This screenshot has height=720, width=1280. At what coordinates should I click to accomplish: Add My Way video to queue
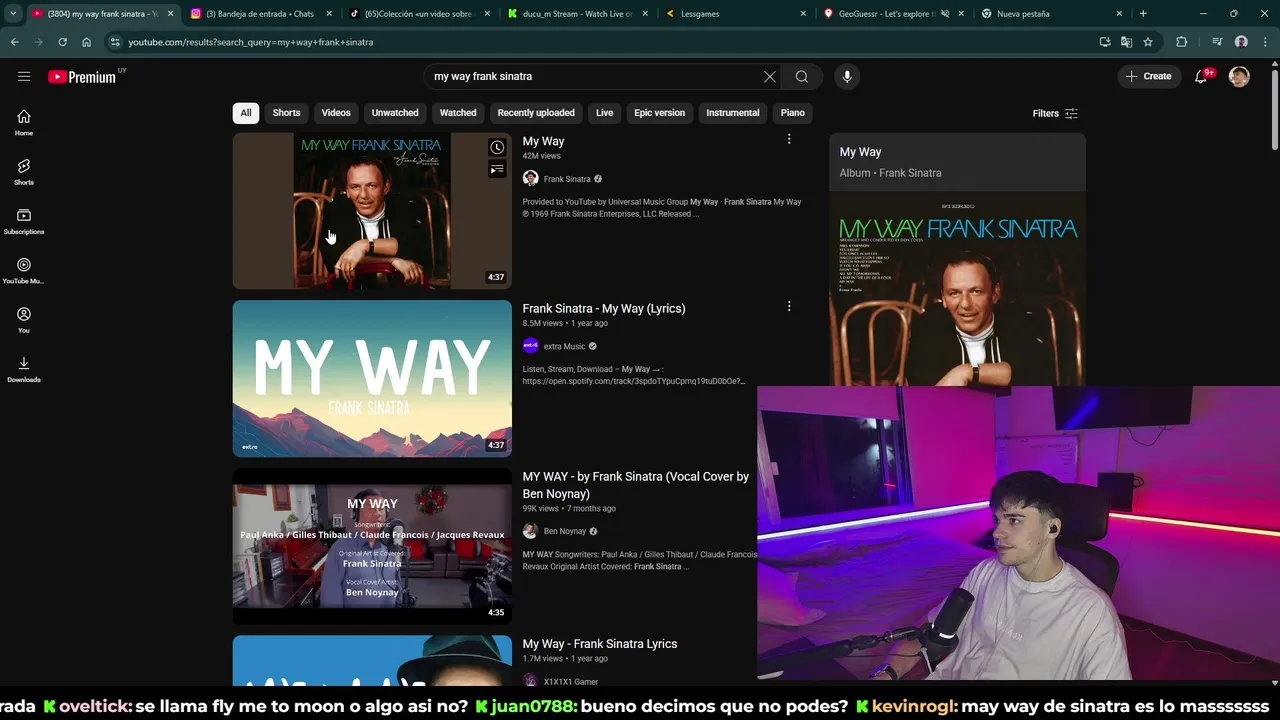(497, 169)
